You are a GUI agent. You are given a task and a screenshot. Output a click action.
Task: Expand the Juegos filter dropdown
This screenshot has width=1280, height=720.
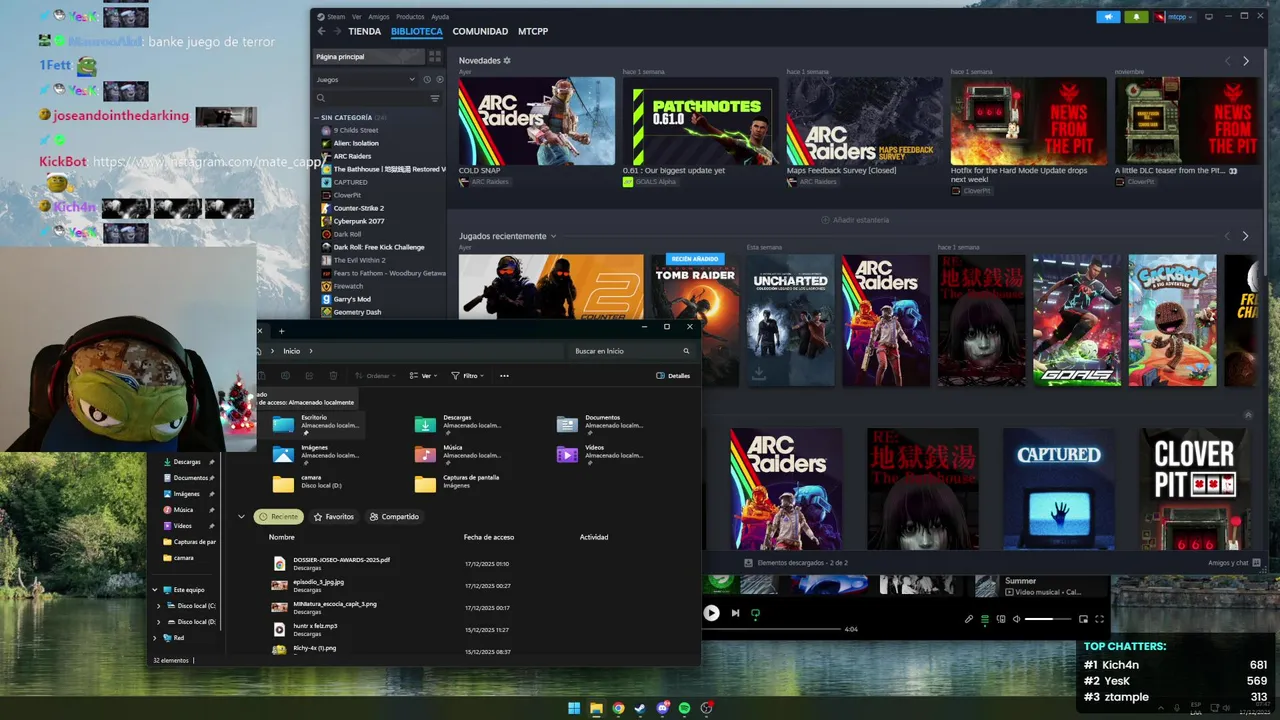[x=365, y=79]
